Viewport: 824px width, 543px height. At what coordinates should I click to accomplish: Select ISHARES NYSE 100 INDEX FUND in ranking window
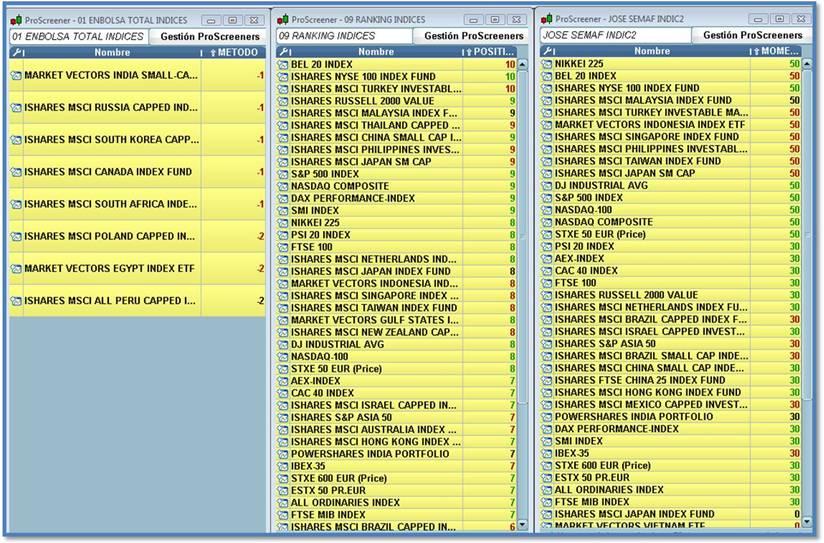point(397,77)
